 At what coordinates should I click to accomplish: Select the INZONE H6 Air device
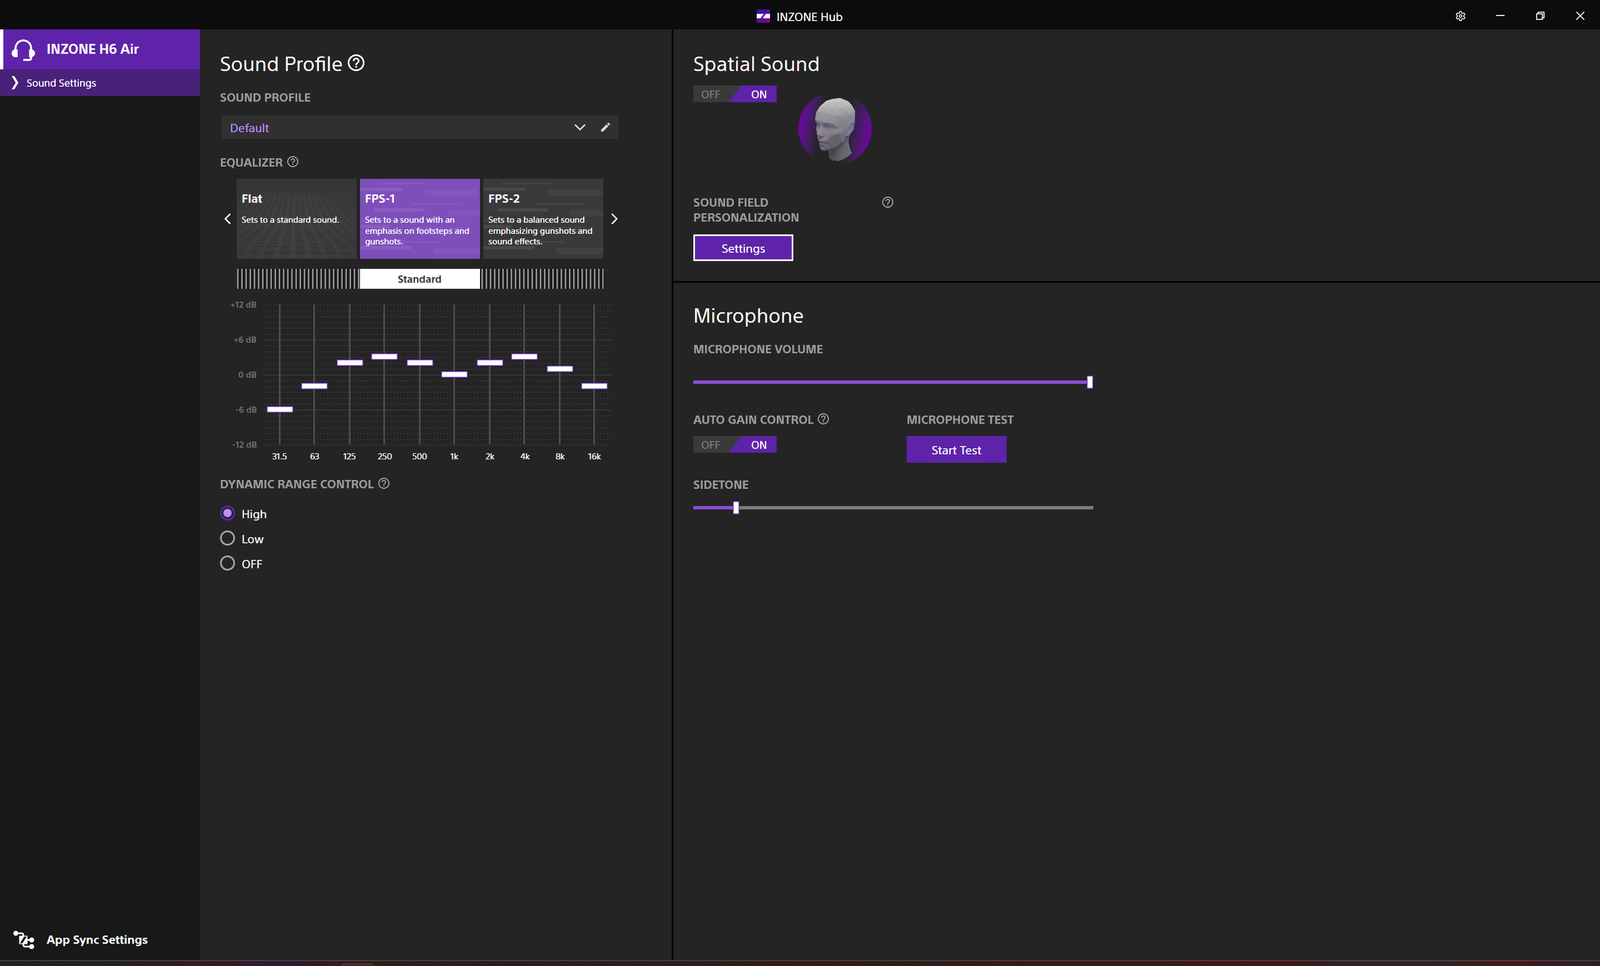[100, 49]
